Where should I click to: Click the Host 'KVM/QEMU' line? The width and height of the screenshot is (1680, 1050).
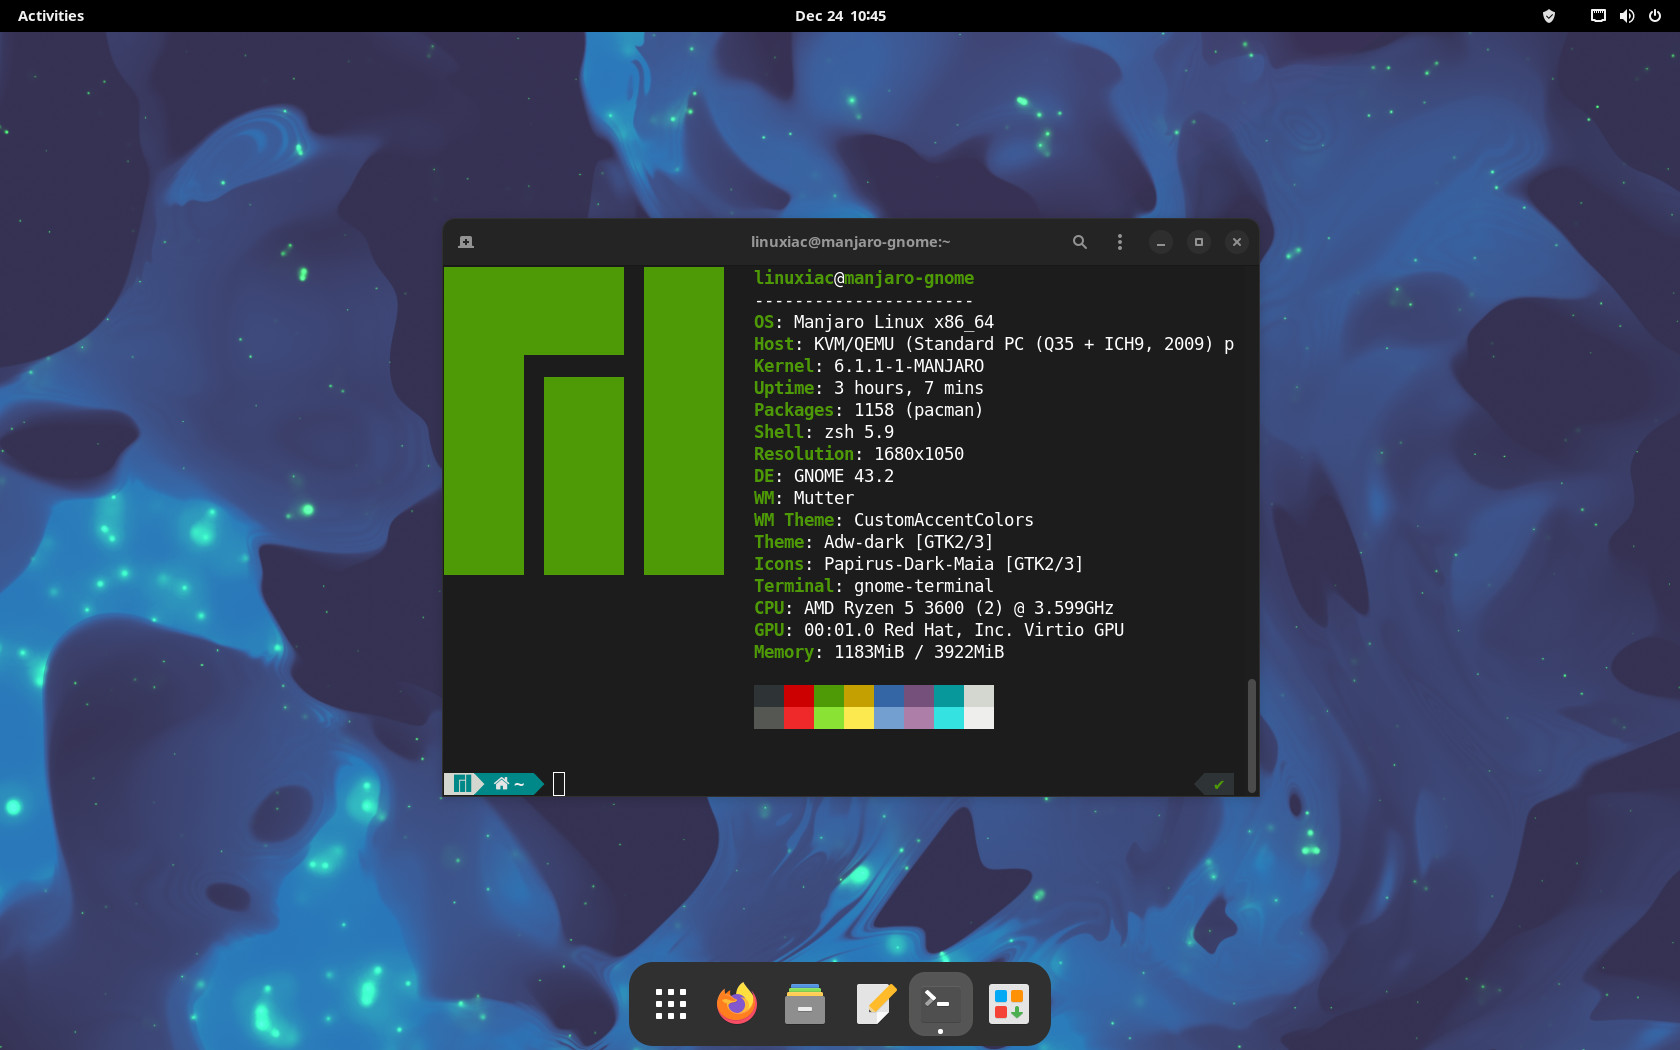(994, 344)
